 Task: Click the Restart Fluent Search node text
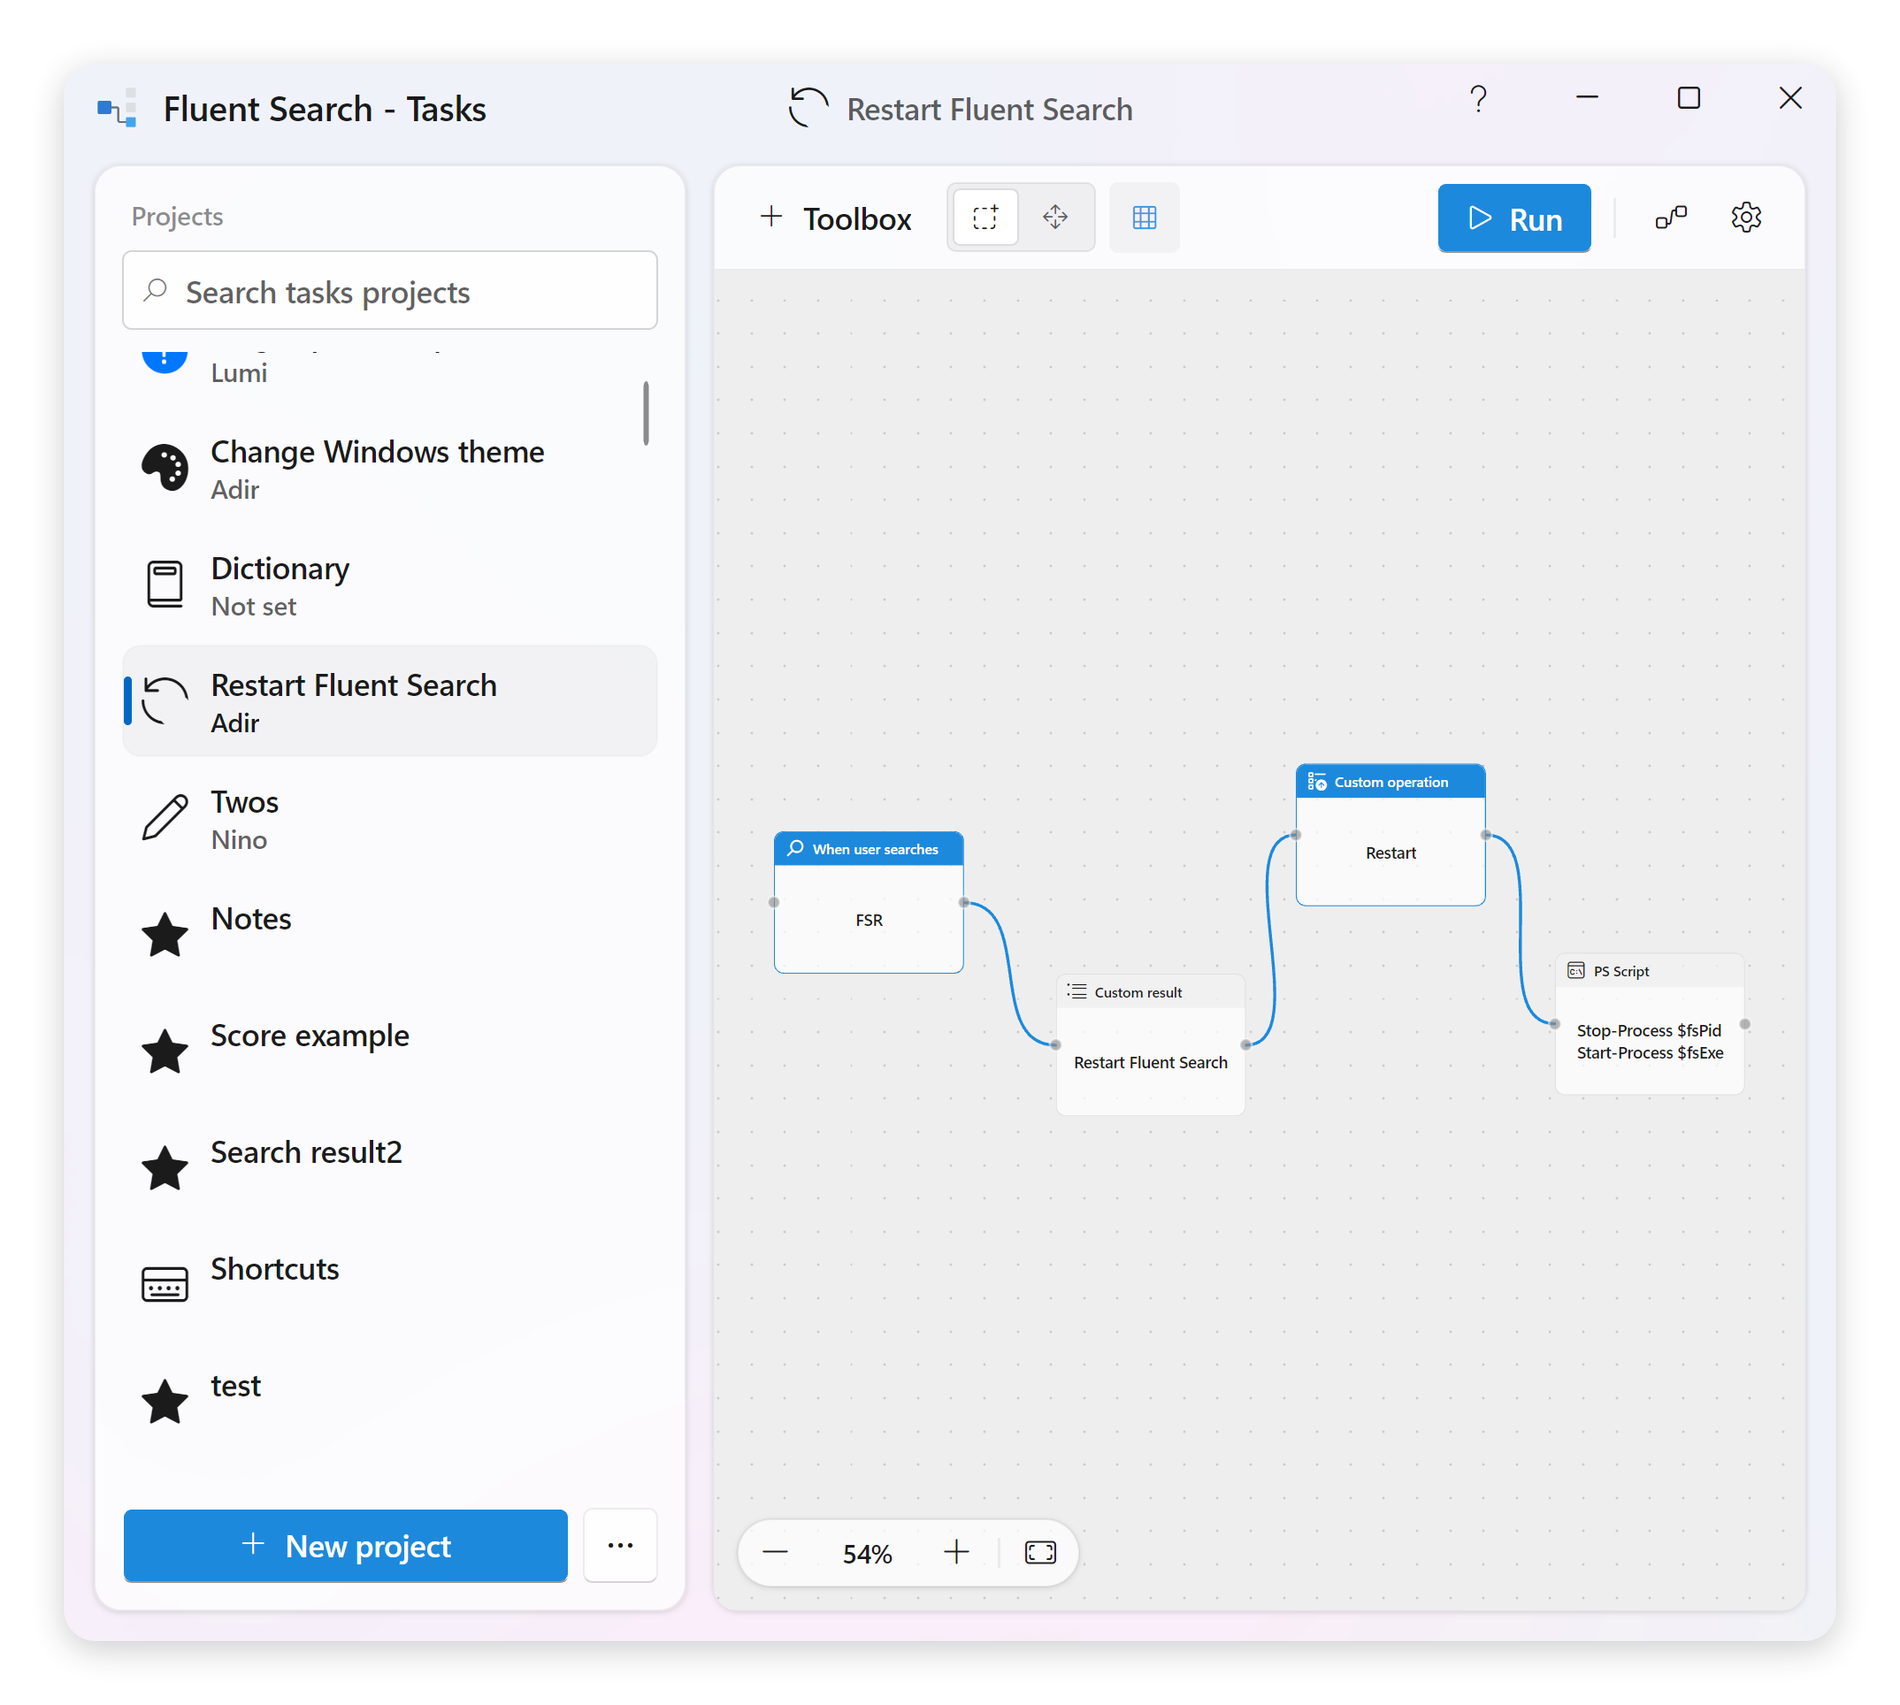(1150, 1062)
